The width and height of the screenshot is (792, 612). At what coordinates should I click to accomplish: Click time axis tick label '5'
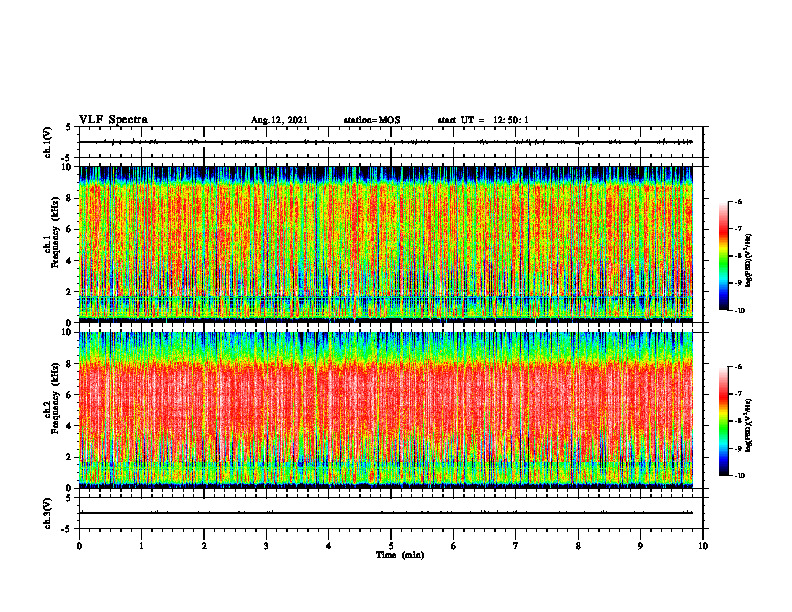coord(391,546)
